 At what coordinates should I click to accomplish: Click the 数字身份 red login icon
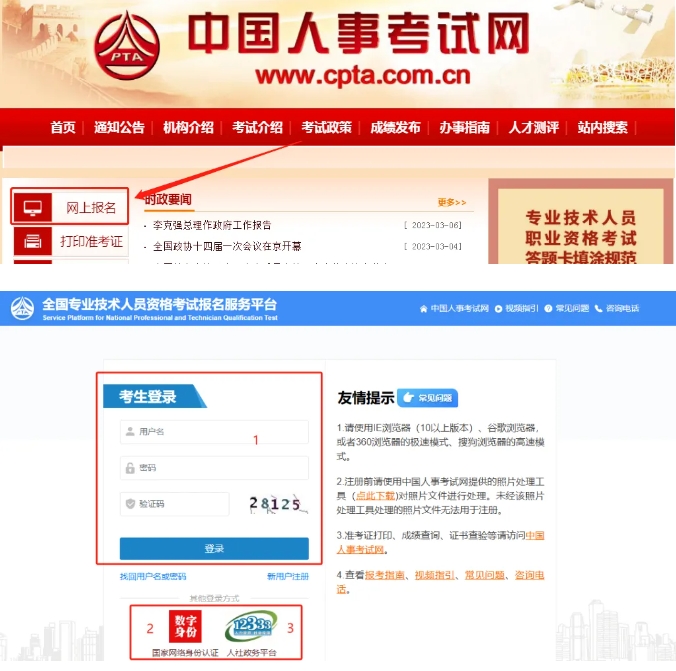(x=185, y=626)
